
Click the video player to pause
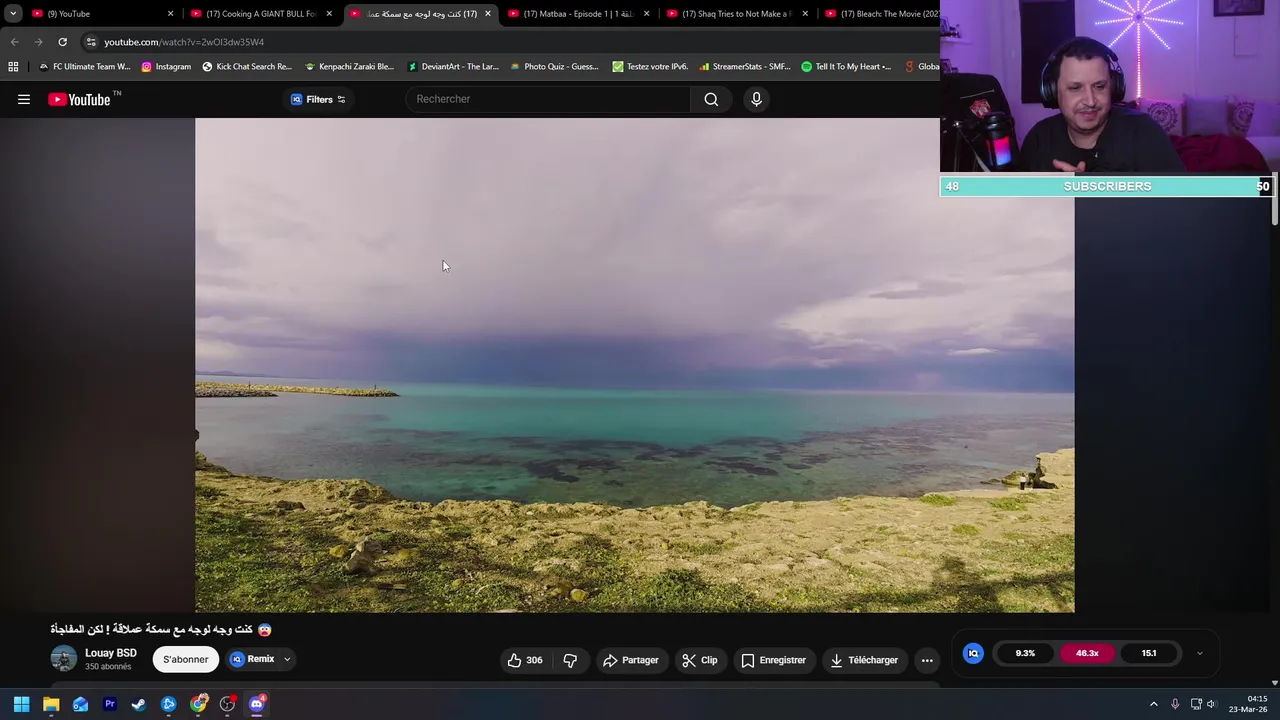point(635,365)
